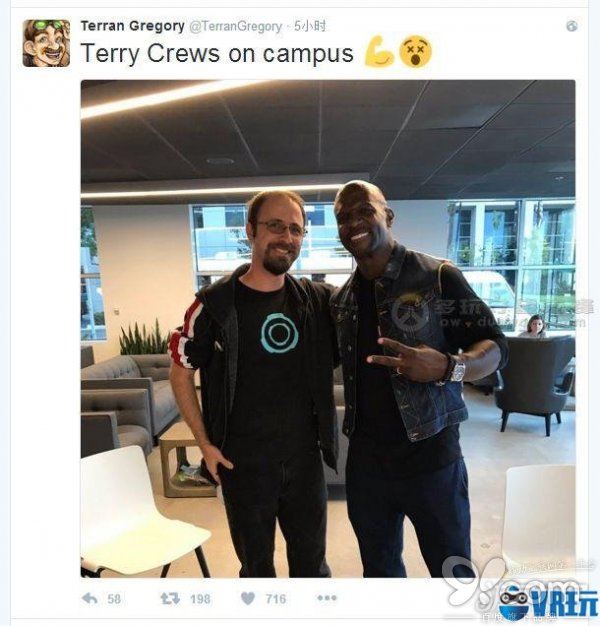Image resolution: width=600 pixels, height=626 pixels.
Task: Click the globe icon on the tweet
Action: pyautogui.click(x=572, y=26)
